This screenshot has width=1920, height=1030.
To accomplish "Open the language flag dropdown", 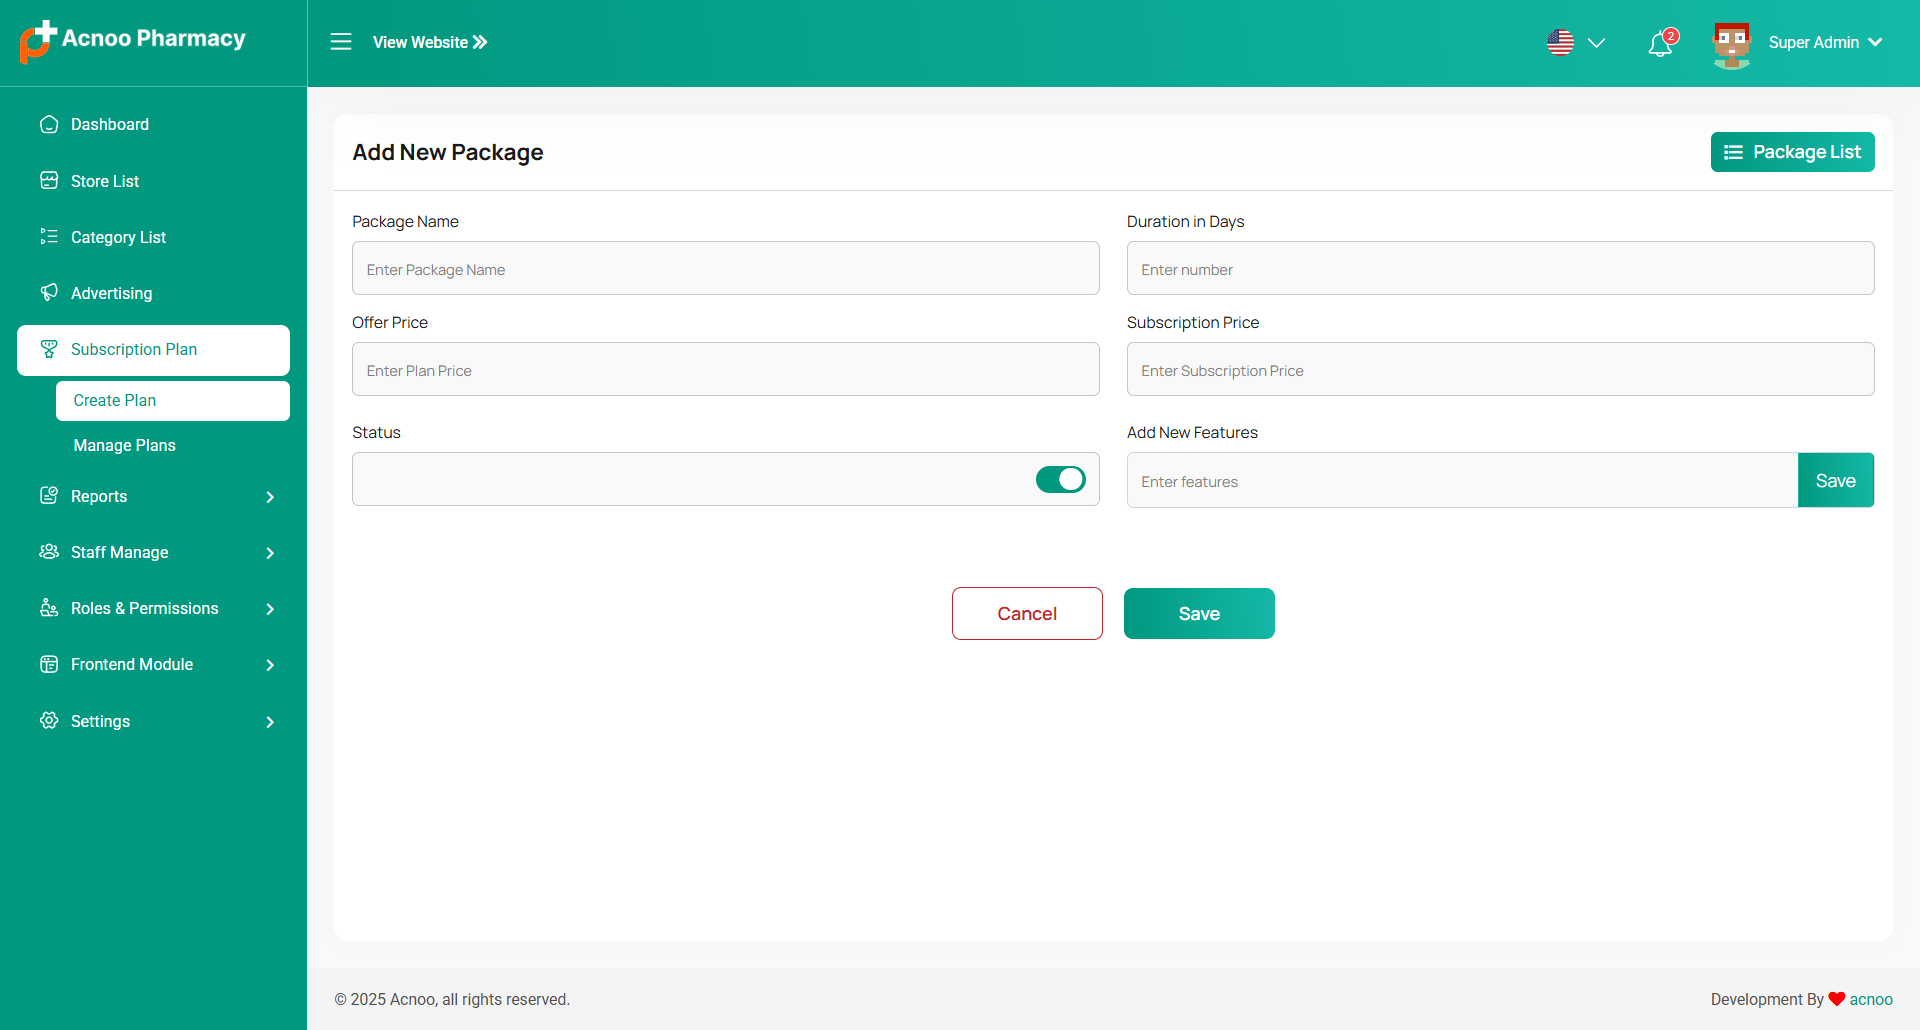I will (1575, 43).
